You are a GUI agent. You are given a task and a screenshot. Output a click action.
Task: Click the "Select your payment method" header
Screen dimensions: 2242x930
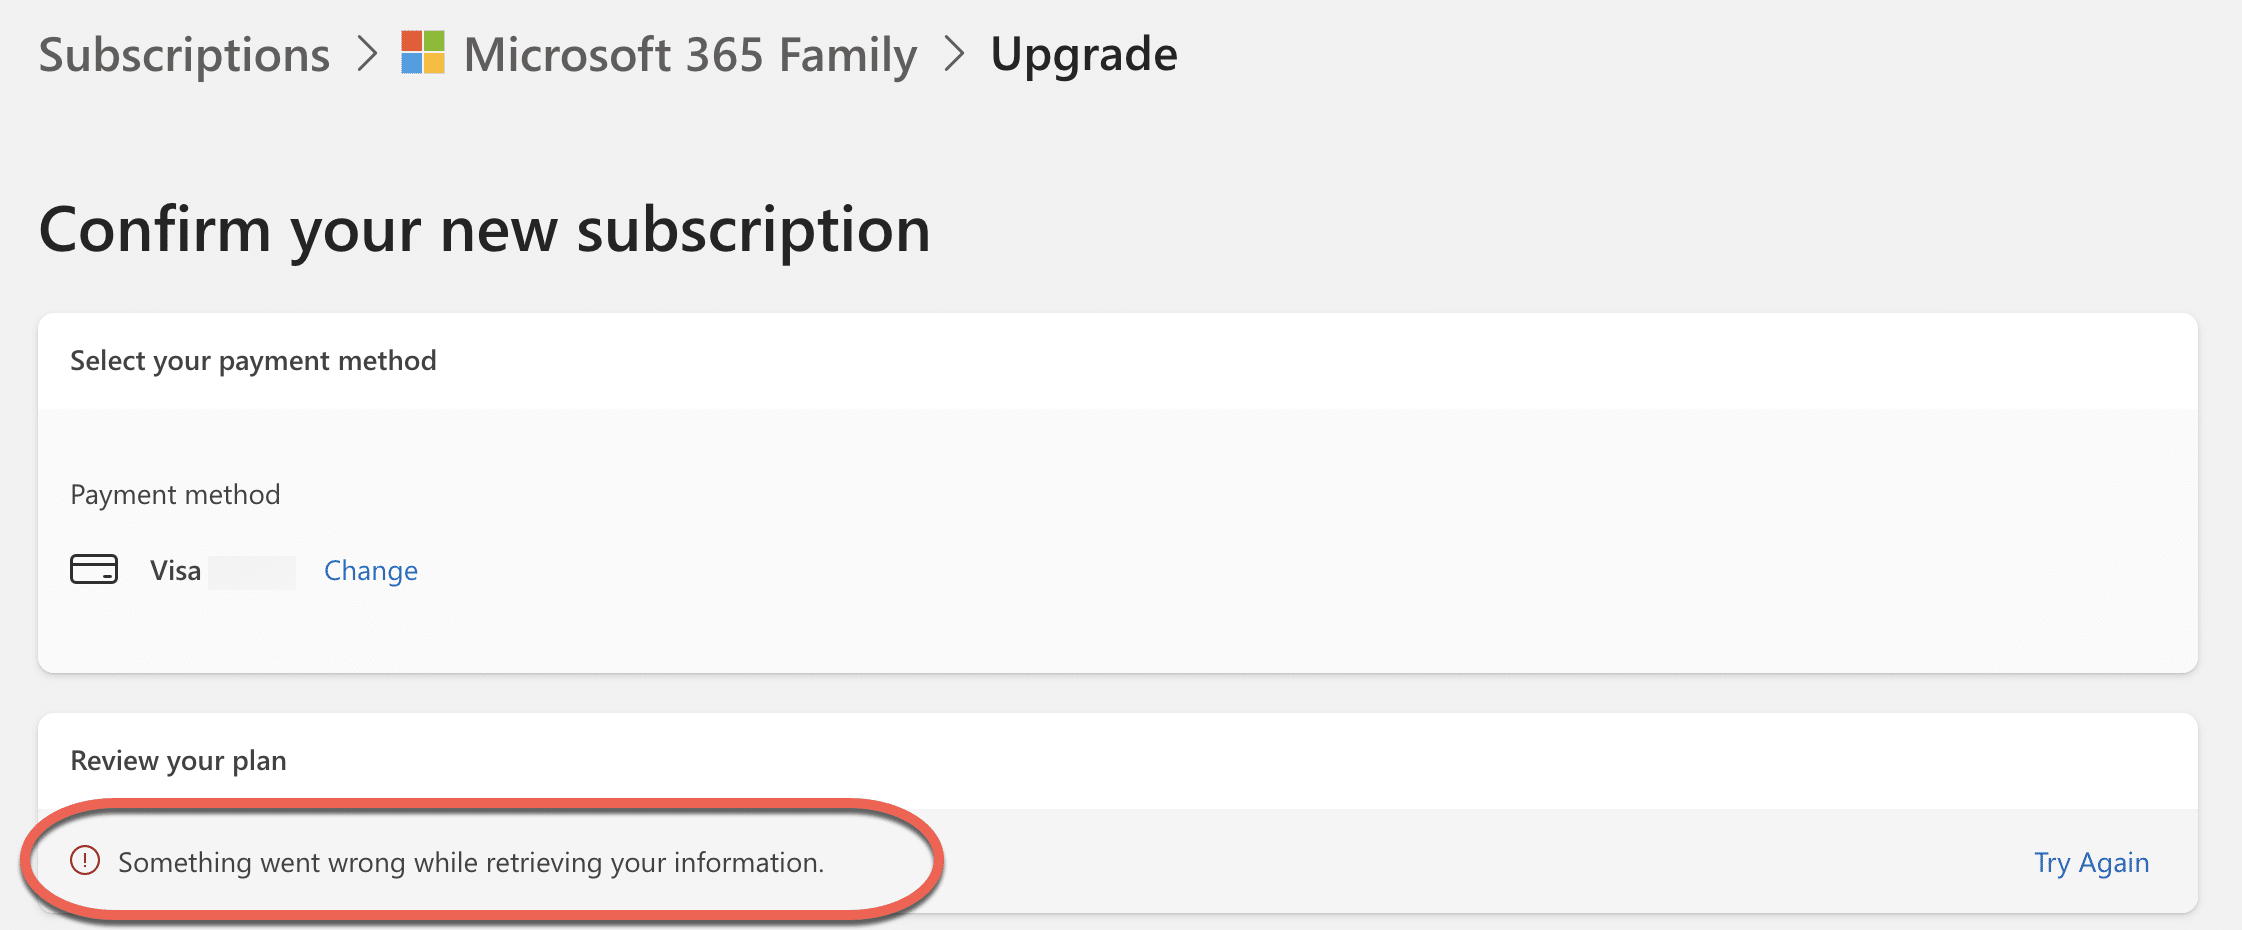(253, 361)
